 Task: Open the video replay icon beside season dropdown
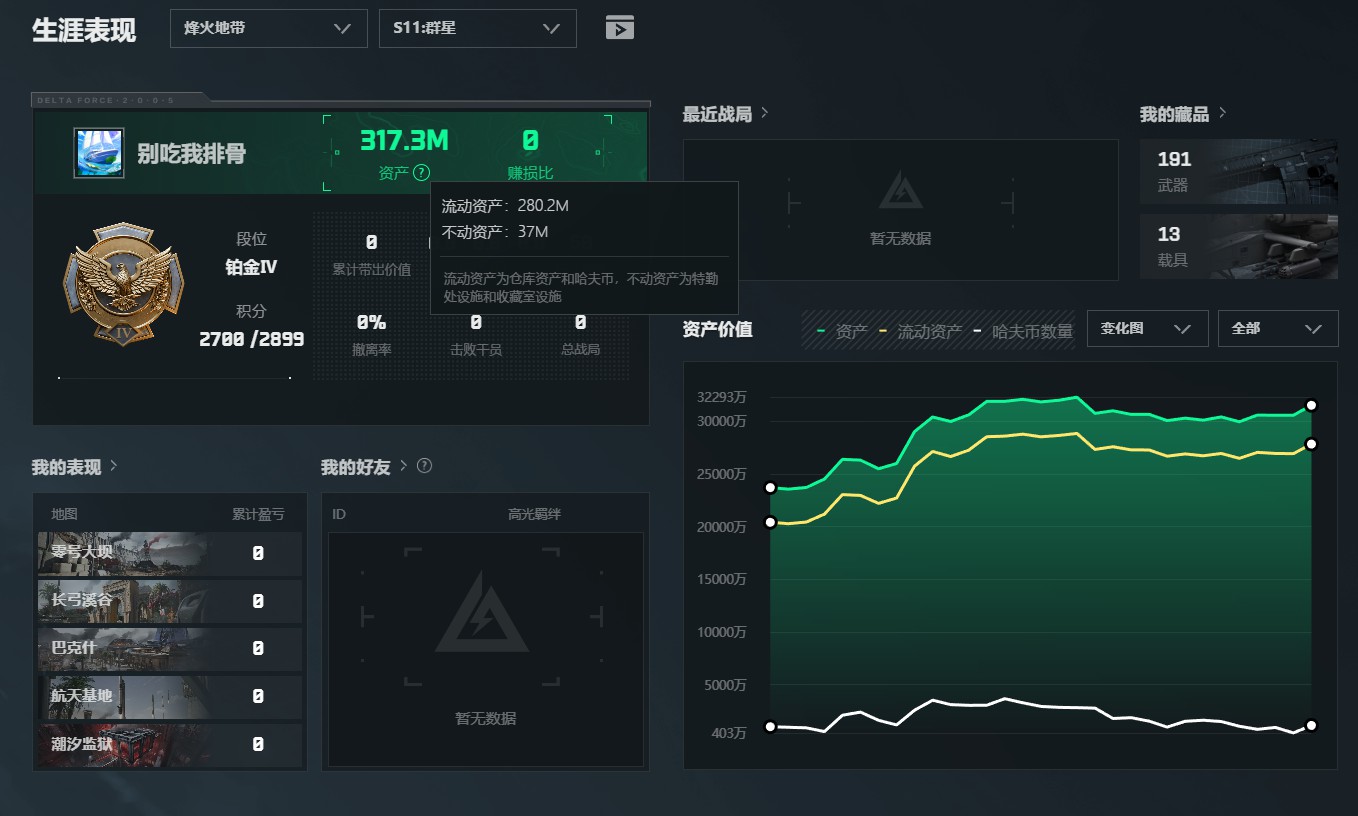(x=620, y=28)
